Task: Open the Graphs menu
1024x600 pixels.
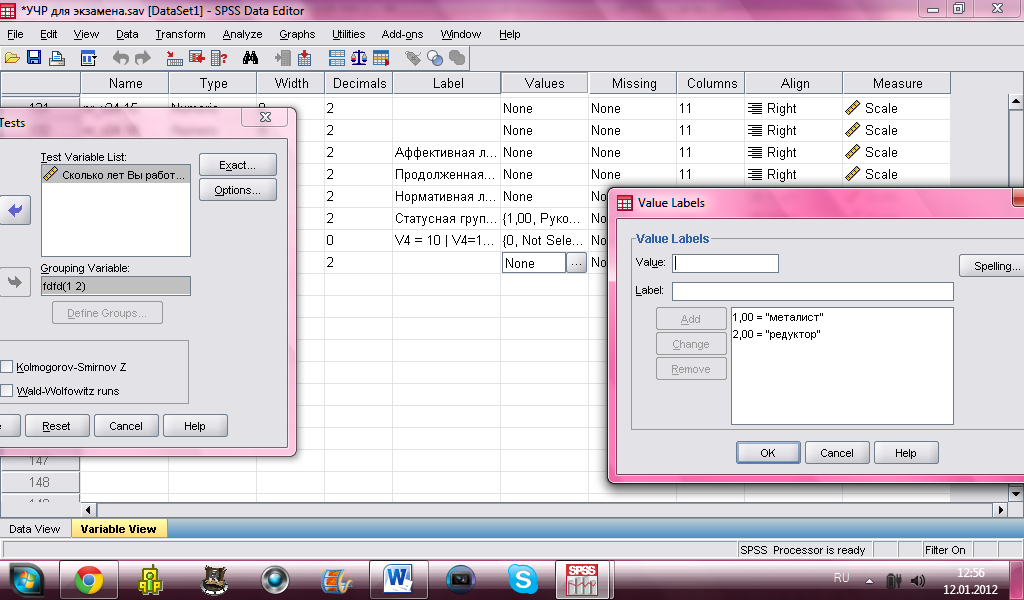Action: tap(297, 34)
